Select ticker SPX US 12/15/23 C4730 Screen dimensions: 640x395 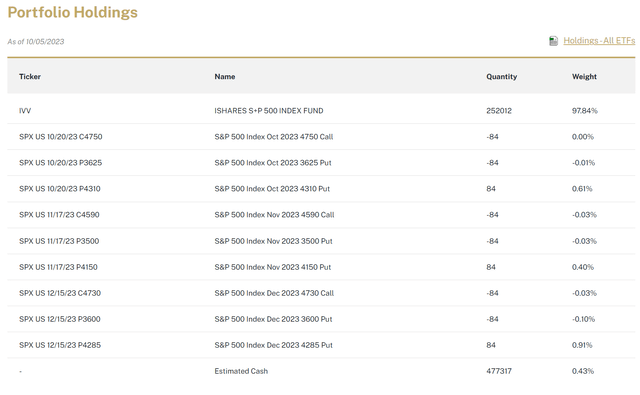click(60, 293)
